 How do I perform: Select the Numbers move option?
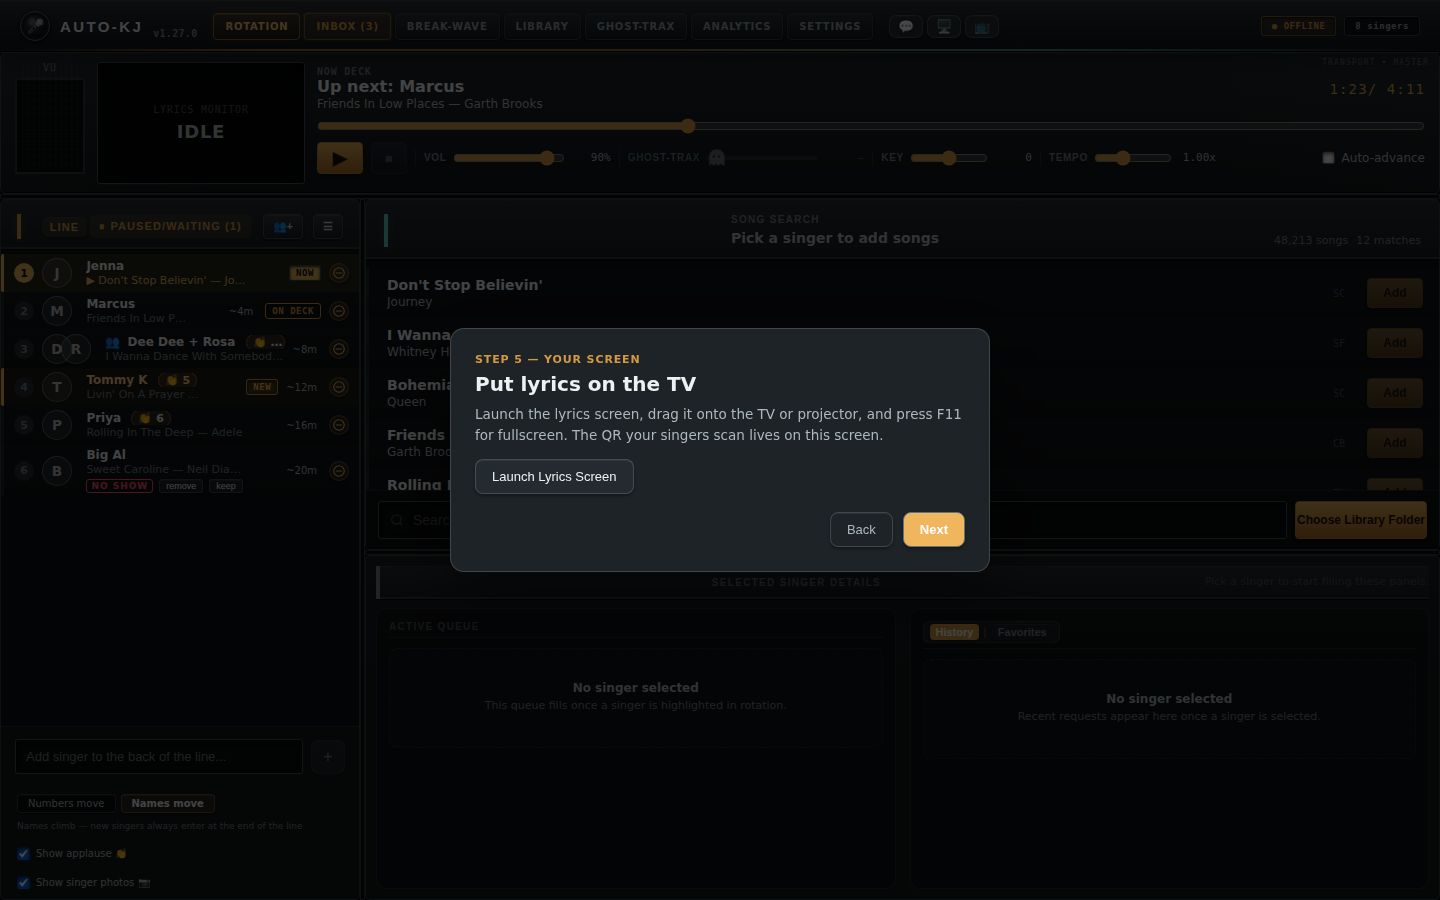tap(66, 804)
